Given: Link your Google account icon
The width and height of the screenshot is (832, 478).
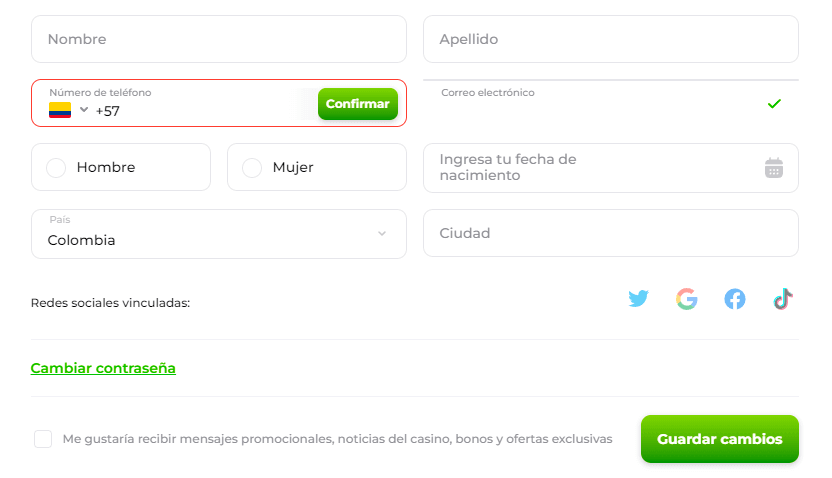Looking at the screenshot, I should point(687,299).
